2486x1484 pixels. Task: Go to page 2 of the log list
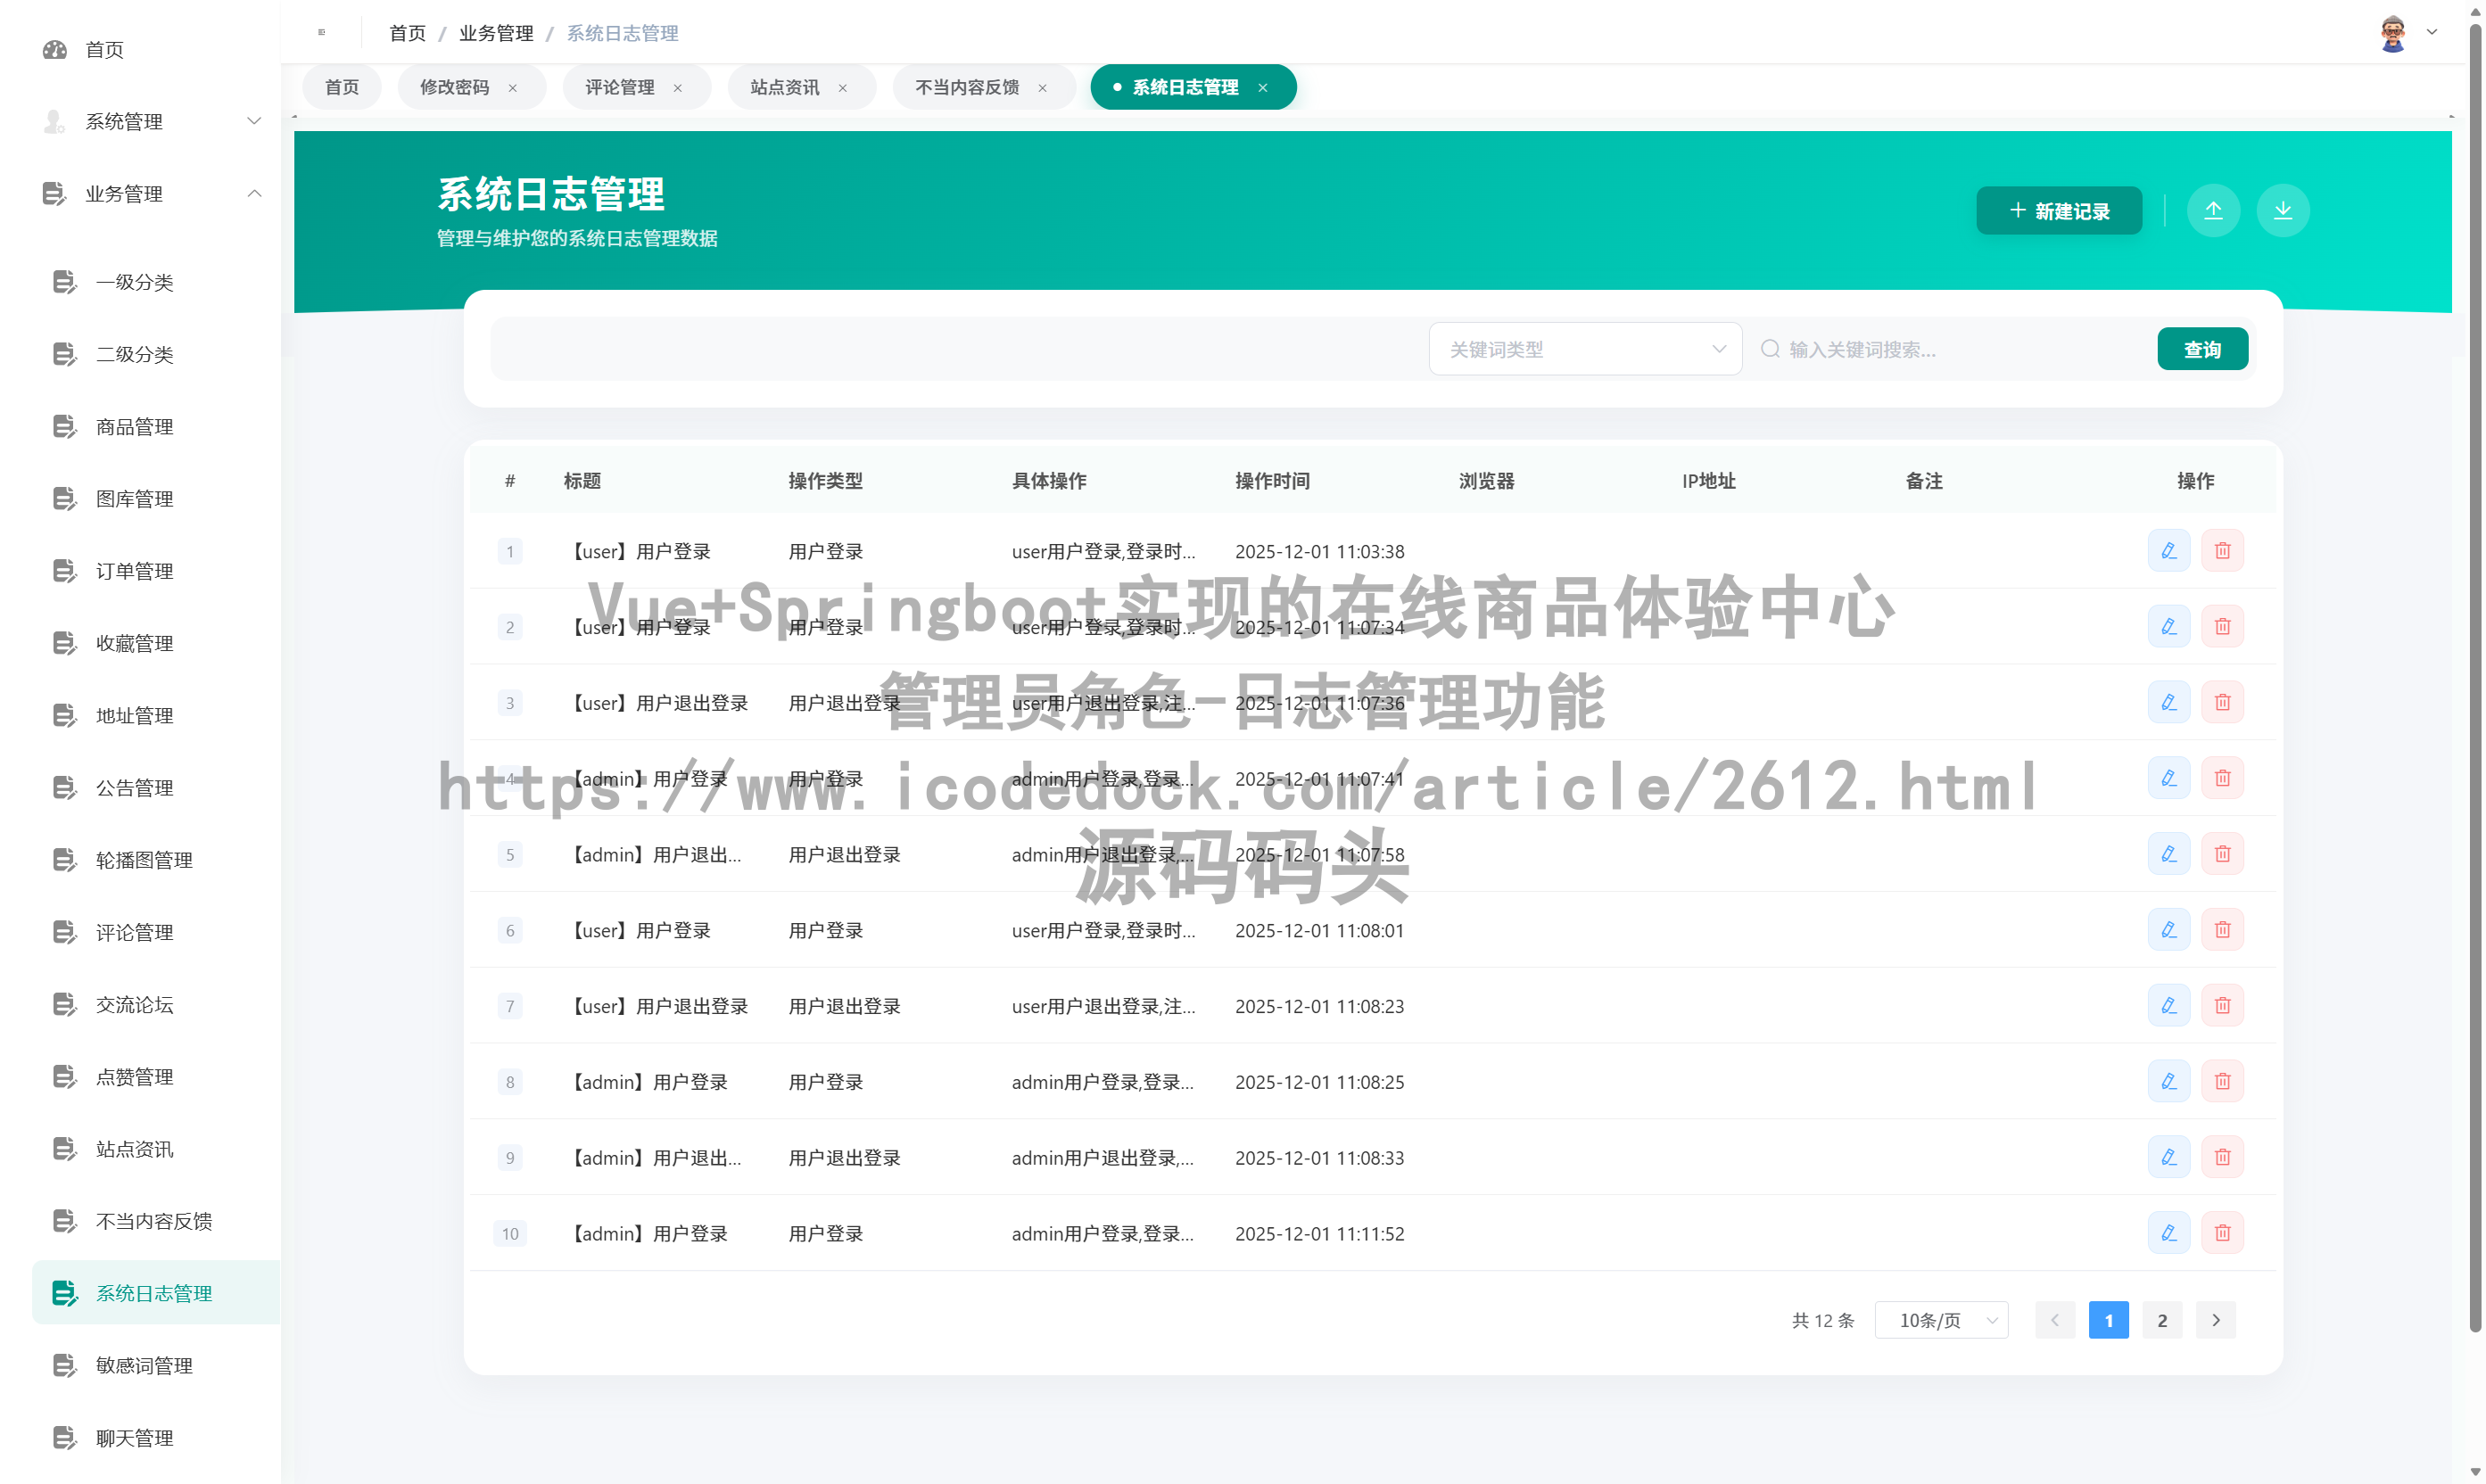coord(2161,1319)
